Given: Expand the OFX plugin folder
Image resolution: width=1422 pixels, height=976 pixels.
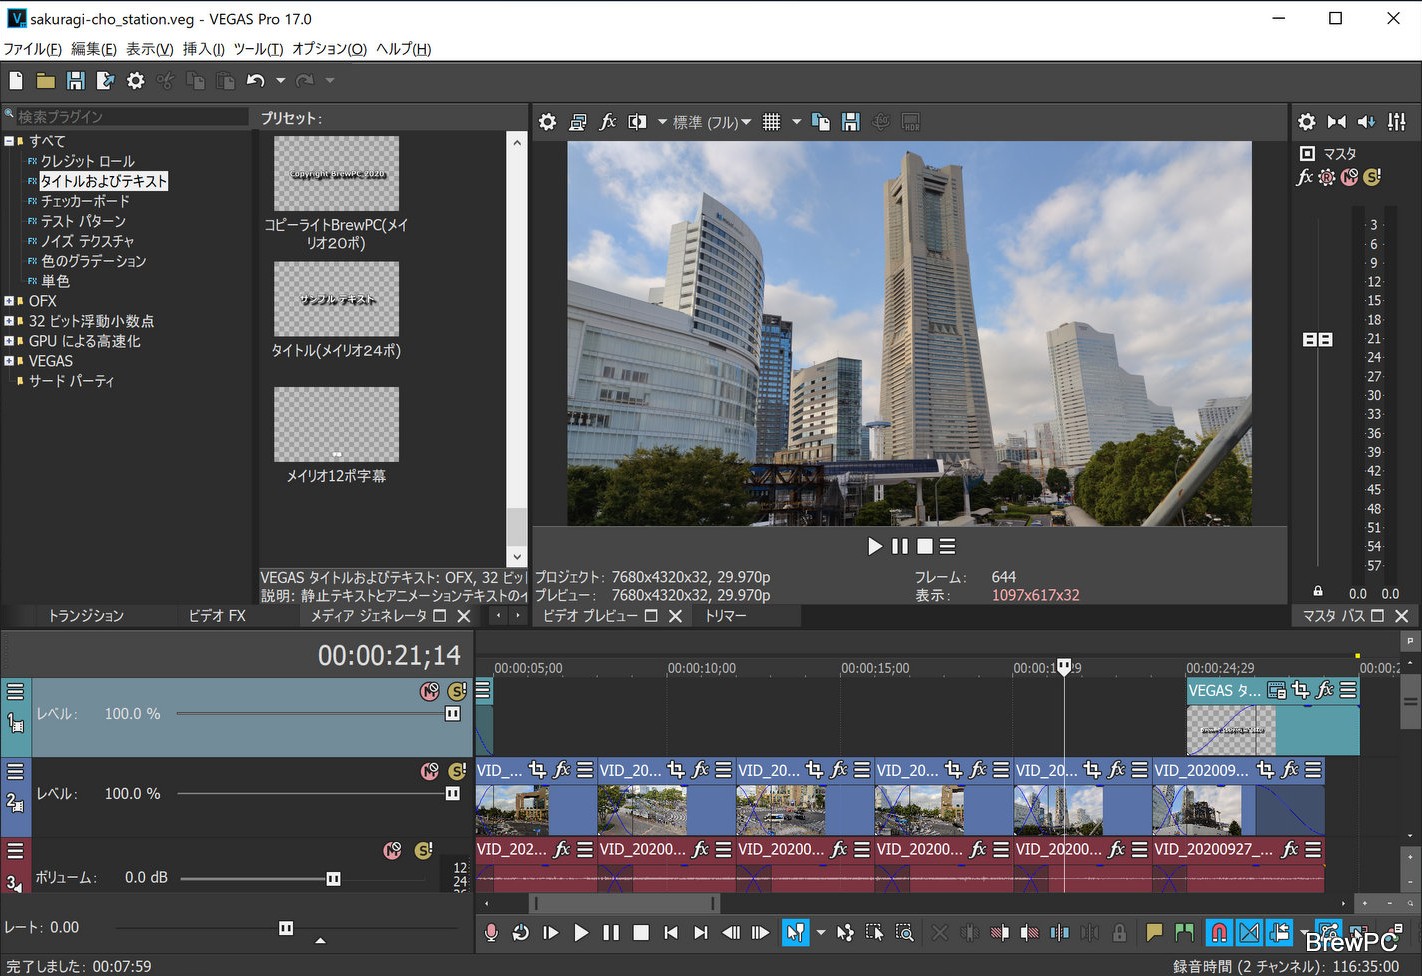Looking at the screenshot, I should point(9,301).
